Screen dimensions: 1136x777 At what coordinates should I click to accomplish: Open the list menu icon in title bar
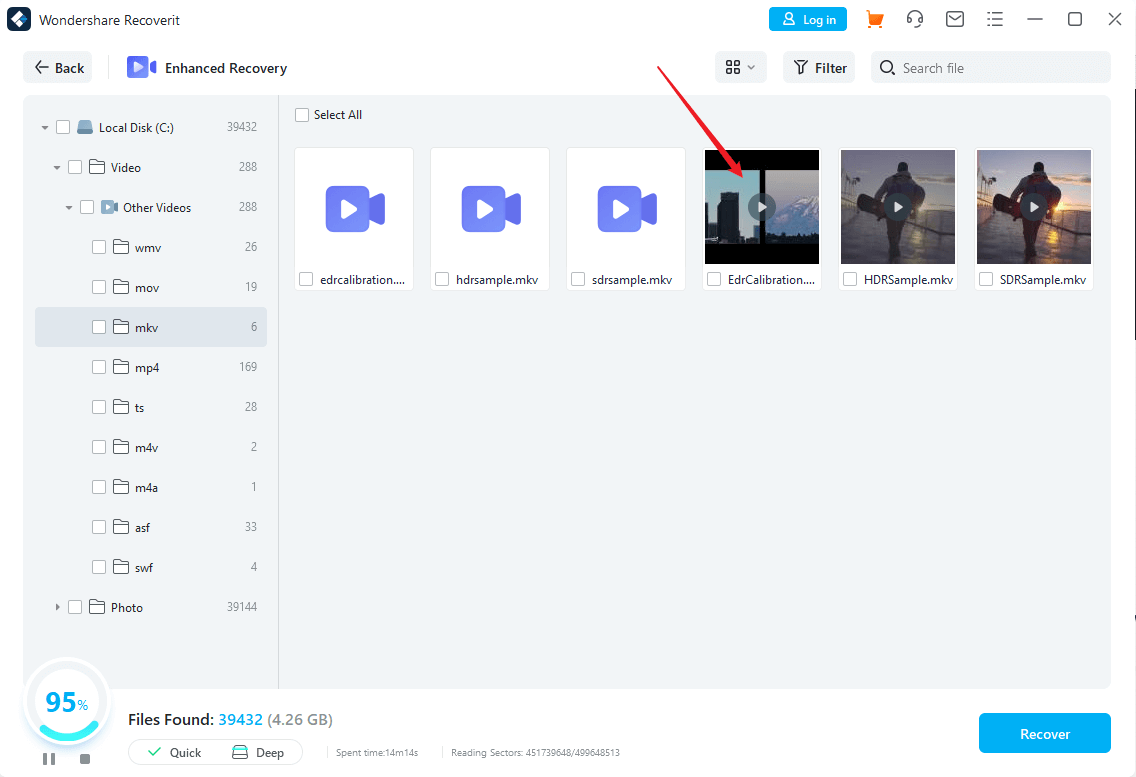[x=994, y=19]
